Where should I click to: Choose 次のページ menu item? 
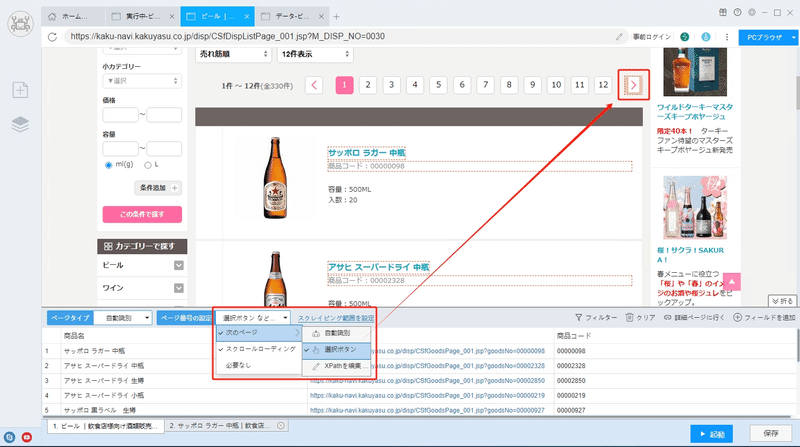tap(259, 333)
